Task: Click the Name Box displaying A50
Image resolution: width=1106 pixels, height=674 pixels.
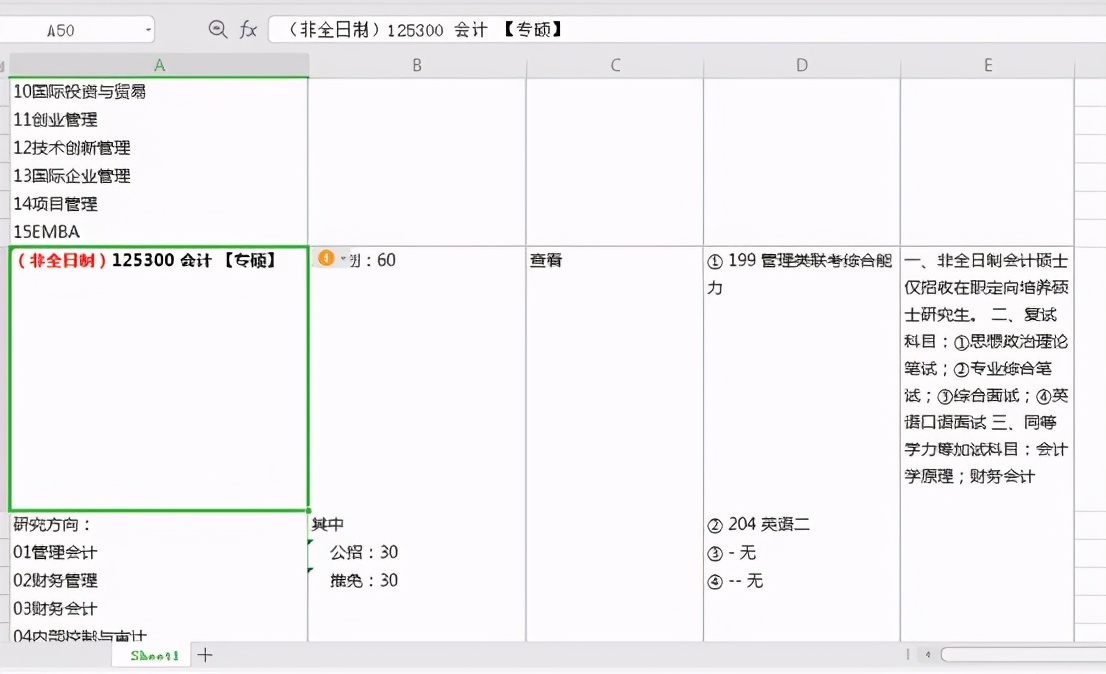Action: (x=70, y=29)
